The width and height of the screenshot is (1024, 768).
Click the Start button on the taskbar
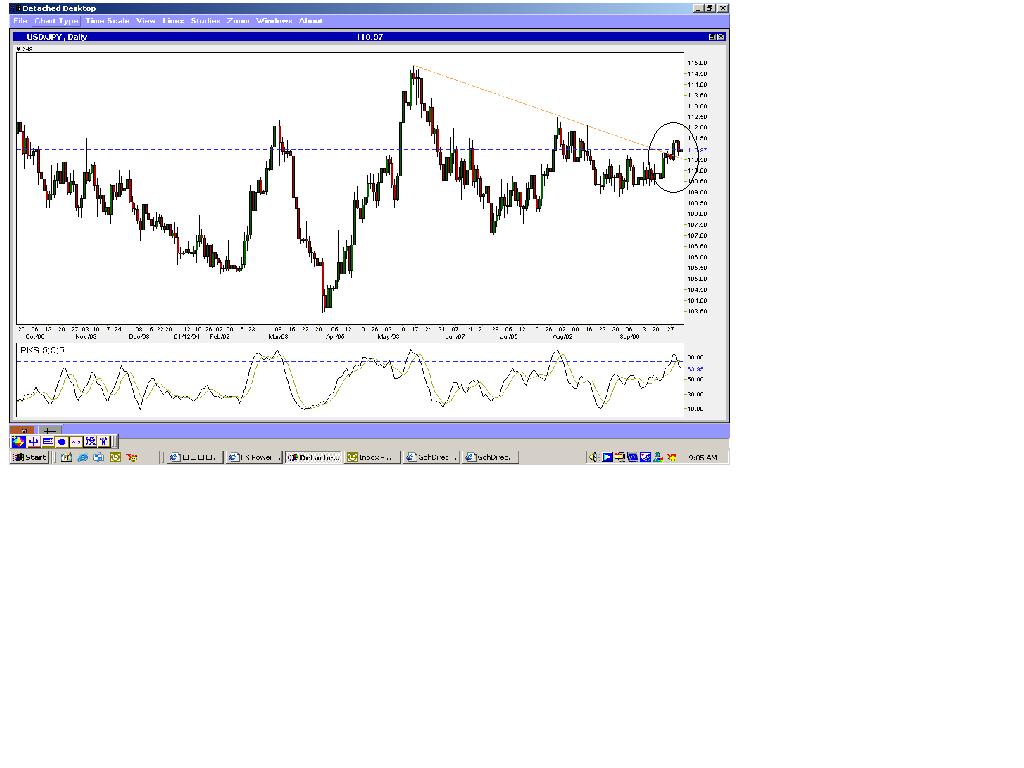(29, 457)
